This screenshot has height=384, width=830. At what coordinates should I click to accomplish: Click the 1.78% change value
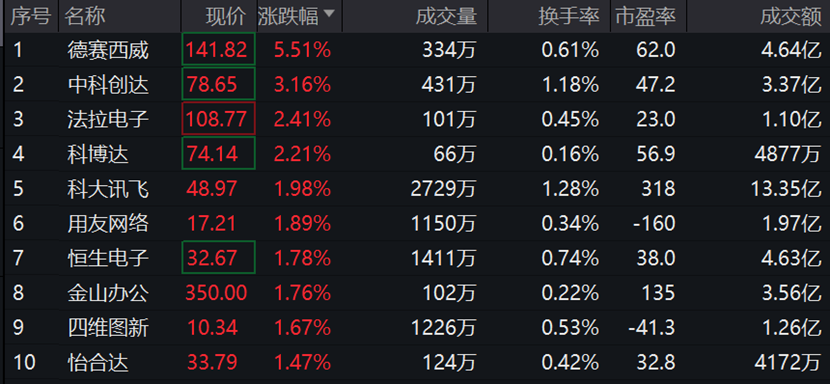pyautogui.click(x=302, y=258)
